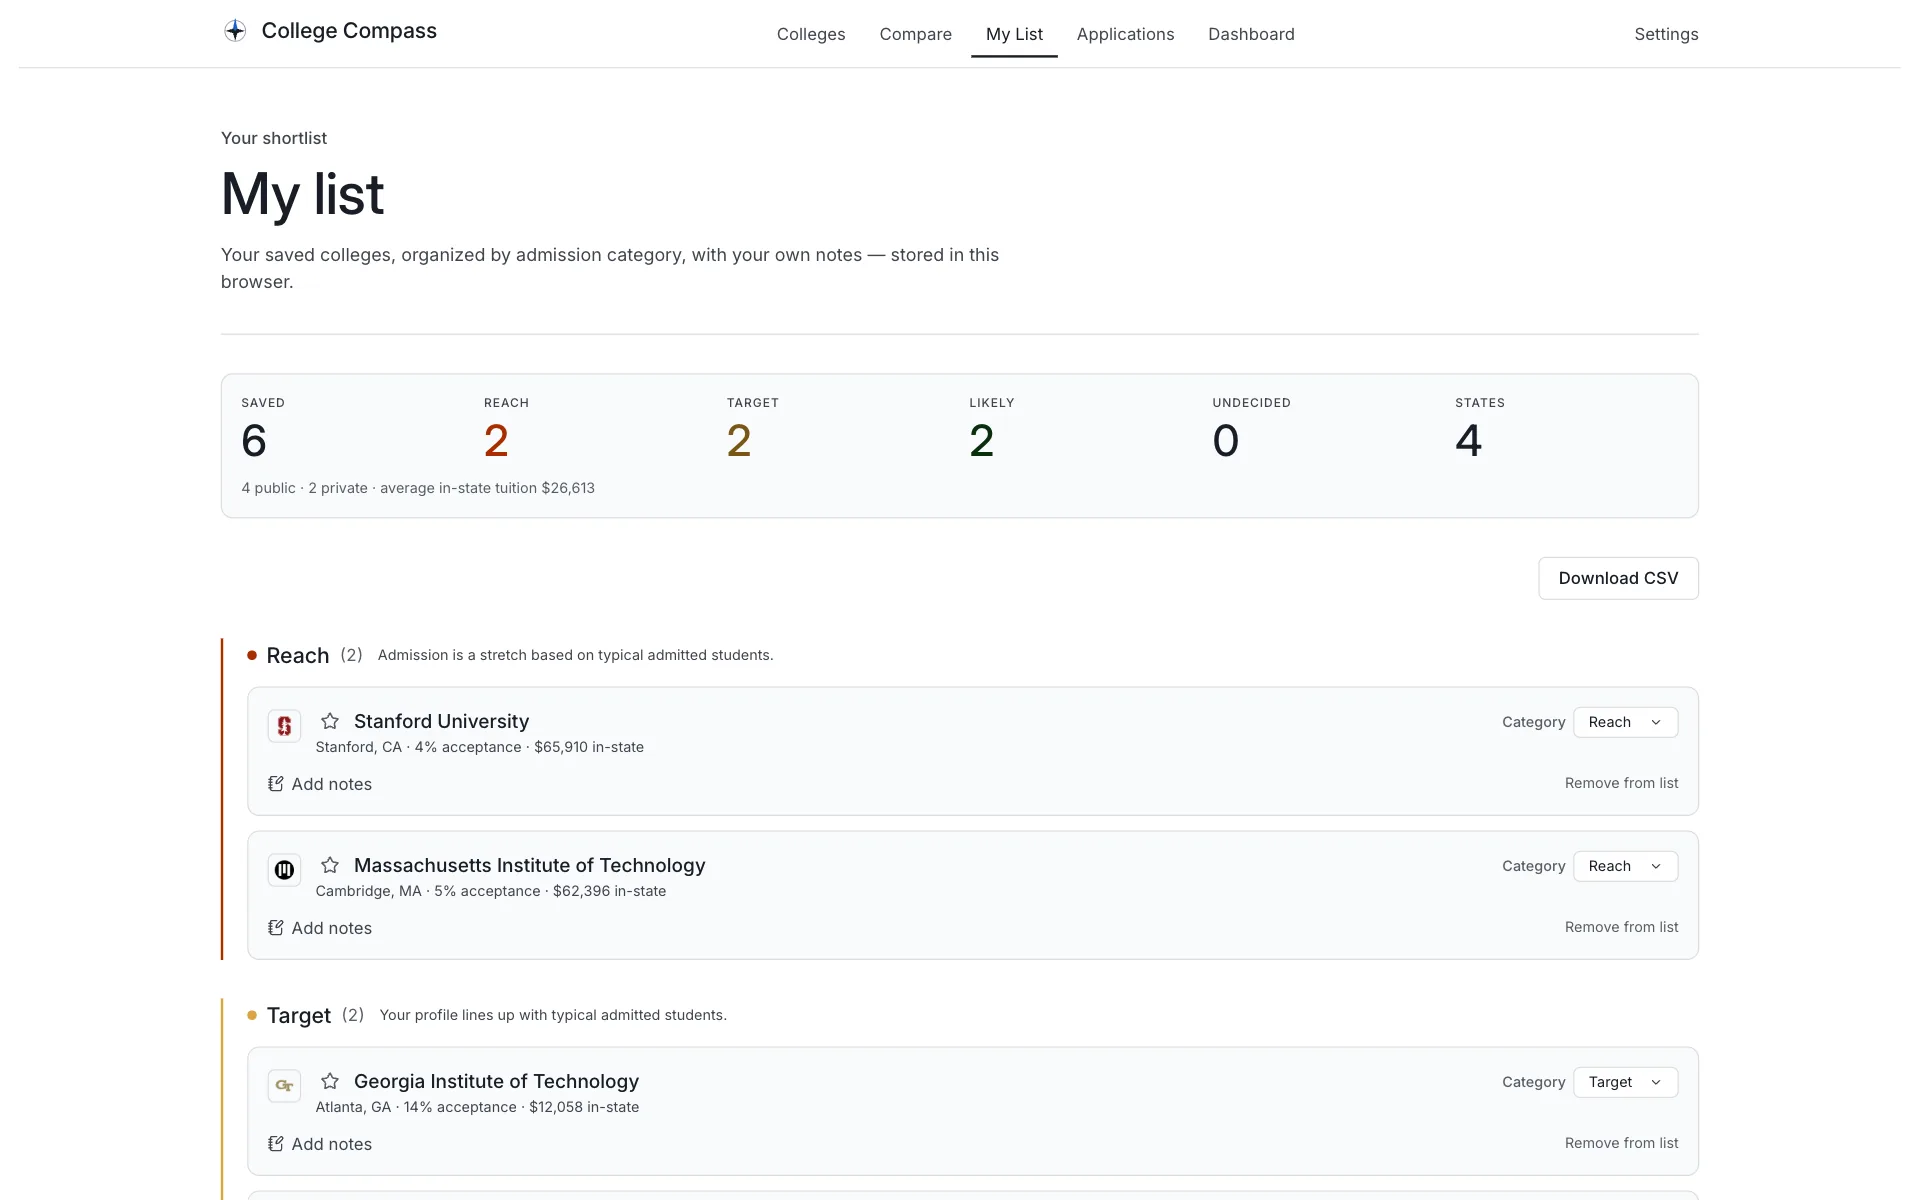Click the UNDECIDED stat value 0
This screenshot has width=1920, height=1200.
1226,441
